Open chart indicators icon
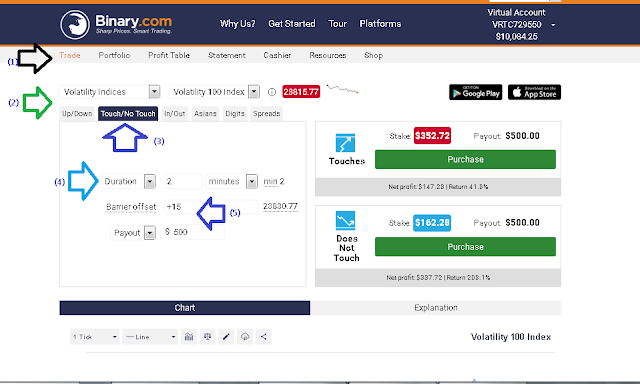The width and height of the screenshot is (640, 384). point(189,337)
